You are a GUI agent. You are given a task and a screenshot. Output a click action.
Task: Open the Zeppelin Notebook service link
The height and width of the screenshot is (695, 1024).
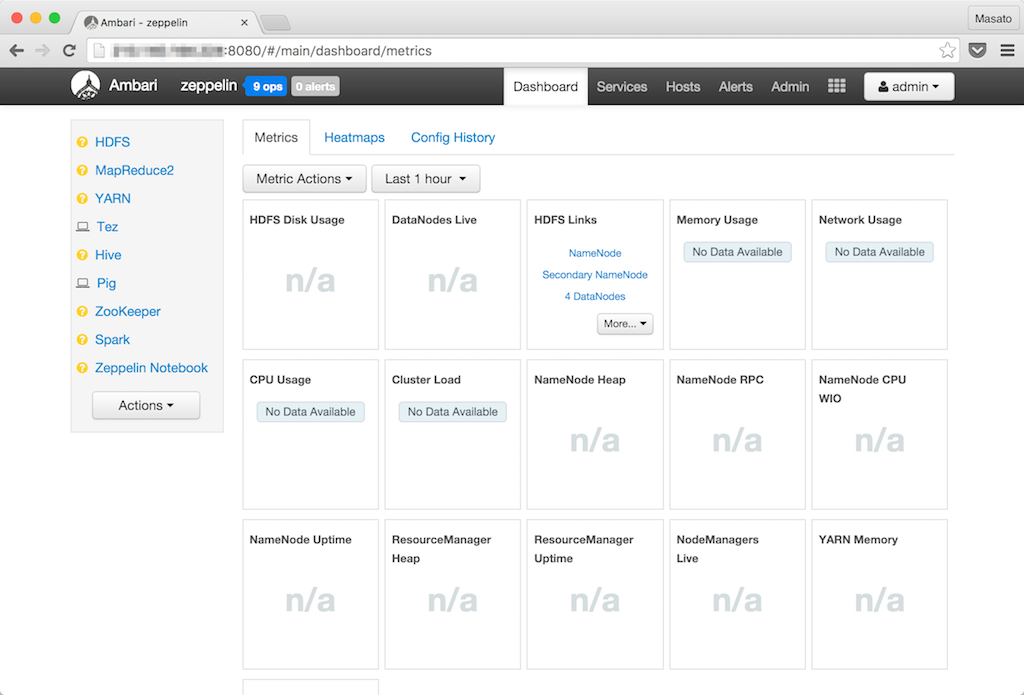click(x=152, y=368)
